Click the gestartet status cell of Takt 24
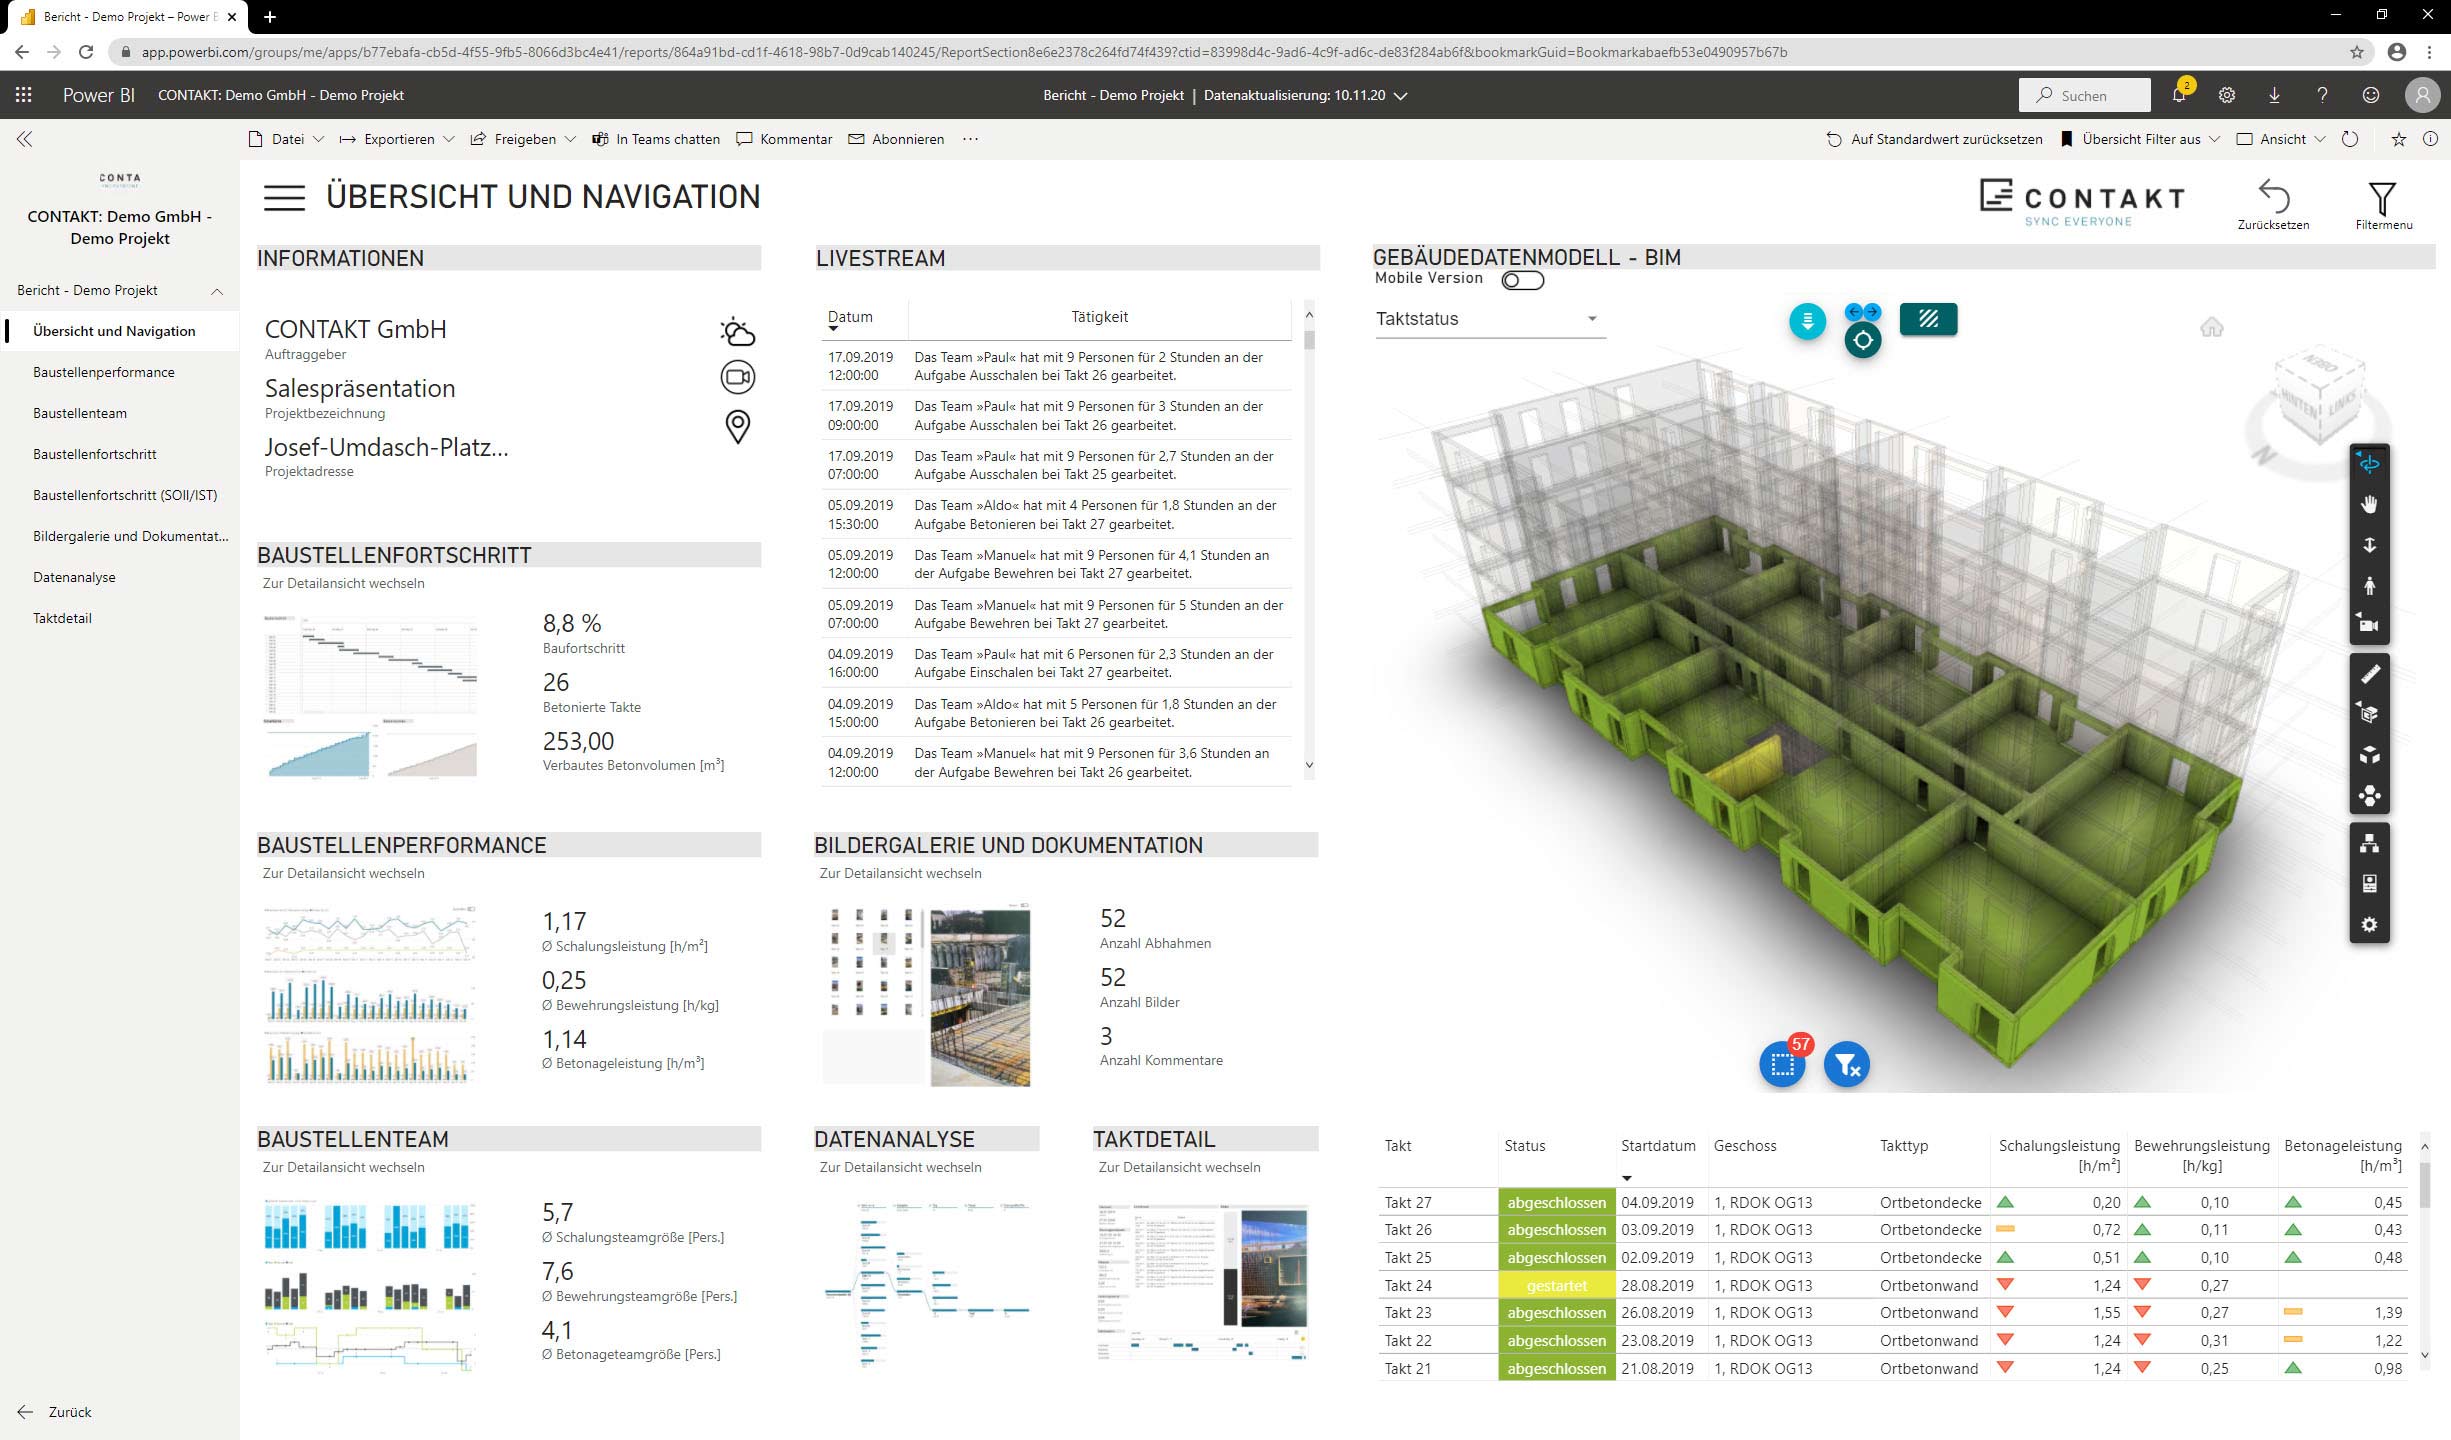The image size is (2451, 1440). tap(1556, 1285)
